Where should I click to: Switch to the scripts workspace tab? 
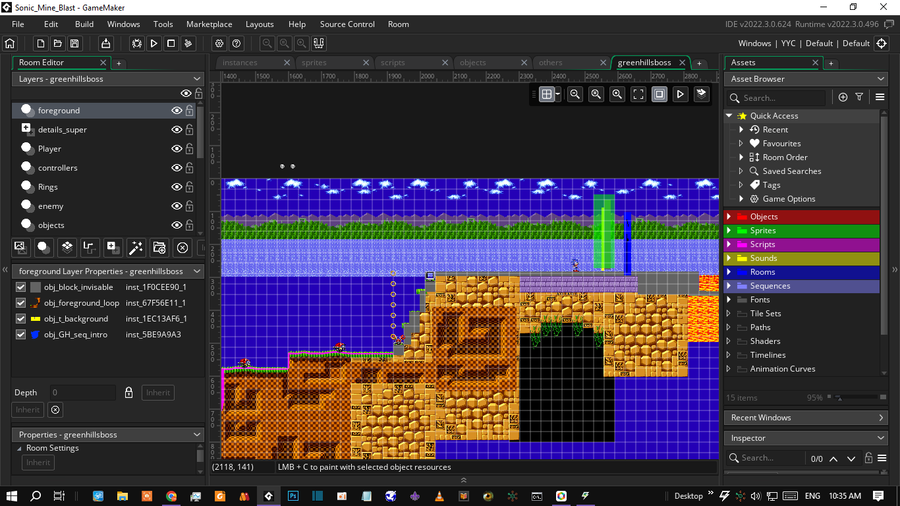(393, 63)
